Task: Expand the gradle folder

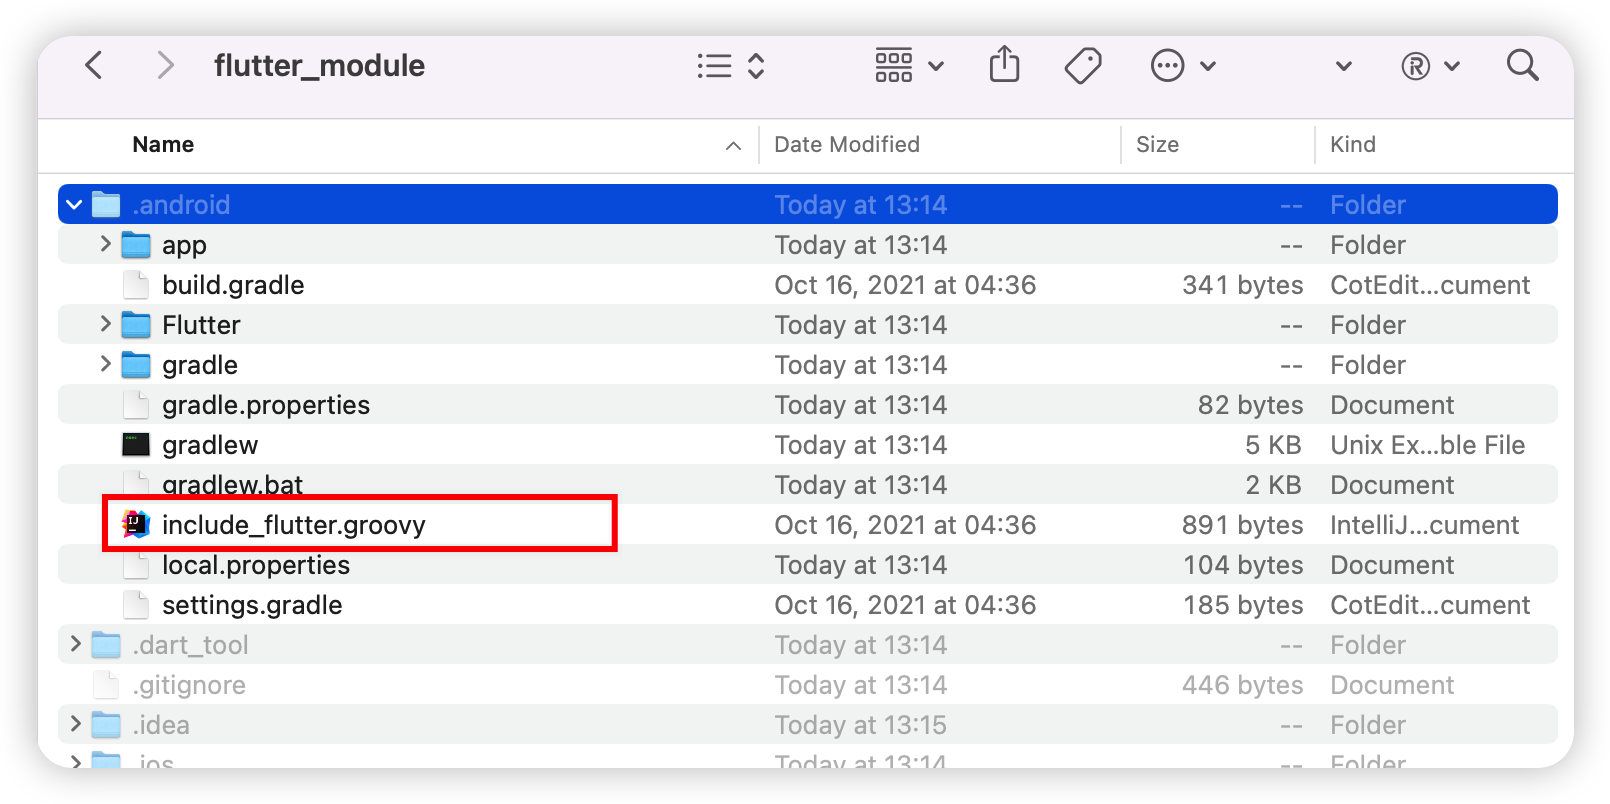Action: pyautogui.click(x=105, y=364)
